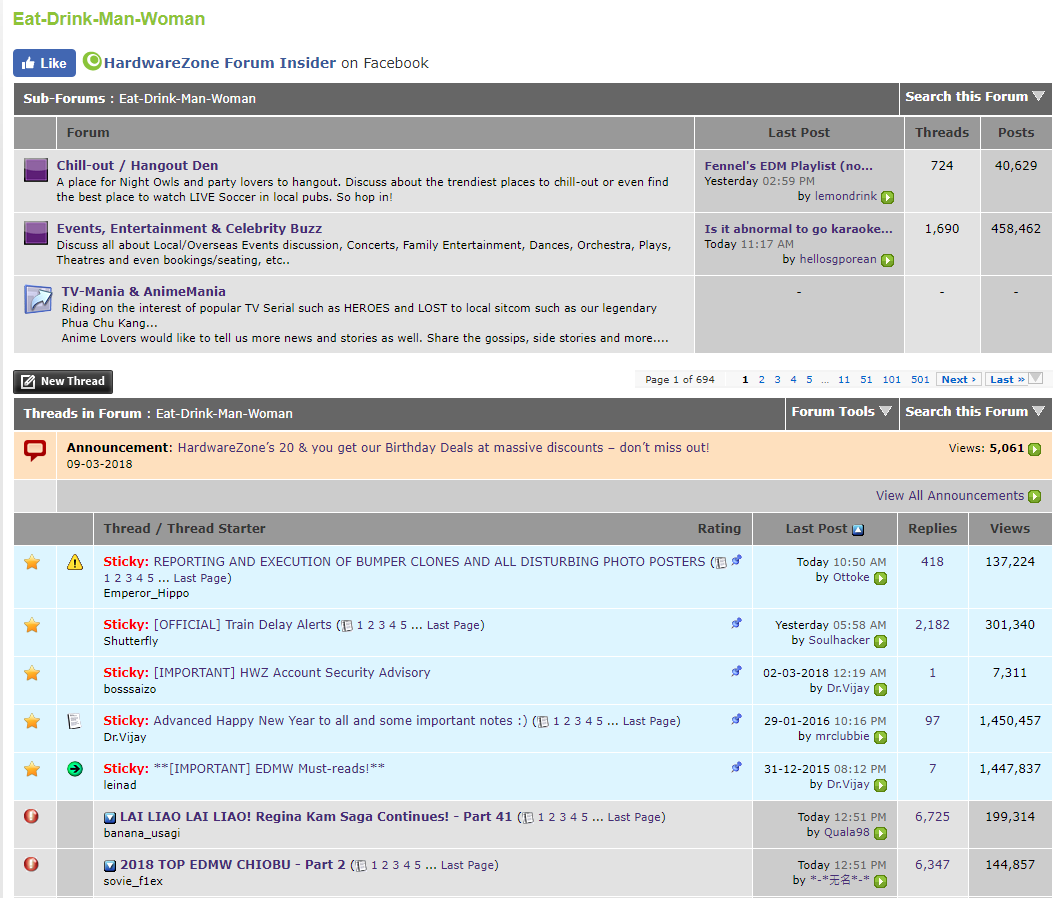The image size is (1063, 898).
Task: Go to last post by lemondrink arrow
Action: point(887,197)
